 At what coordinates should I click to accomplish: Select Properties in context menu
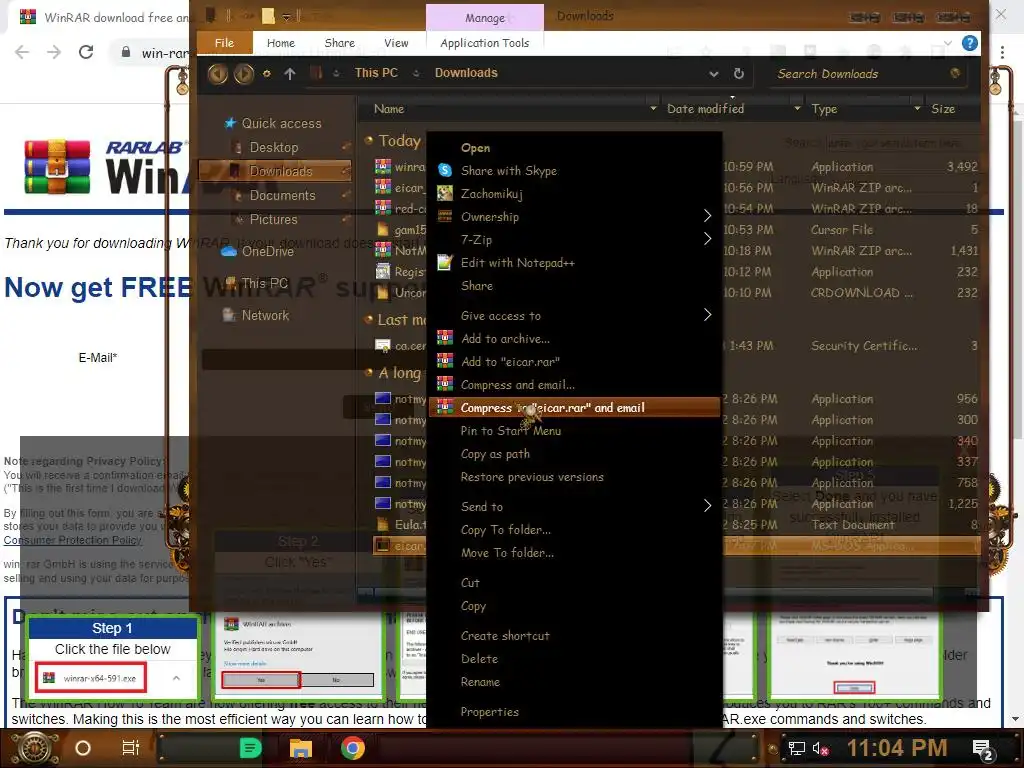pyautogui.click(x=489, y=712)
